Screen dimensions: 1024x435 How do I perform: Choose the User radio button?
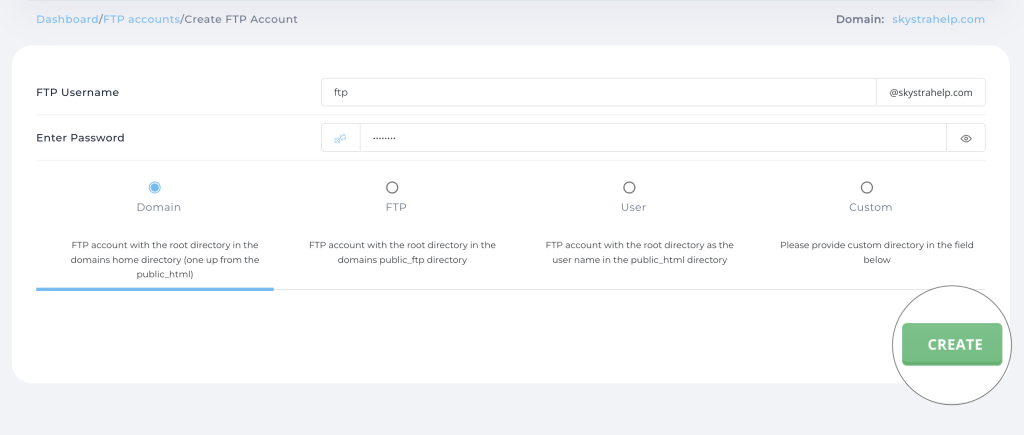coord(629,187)
